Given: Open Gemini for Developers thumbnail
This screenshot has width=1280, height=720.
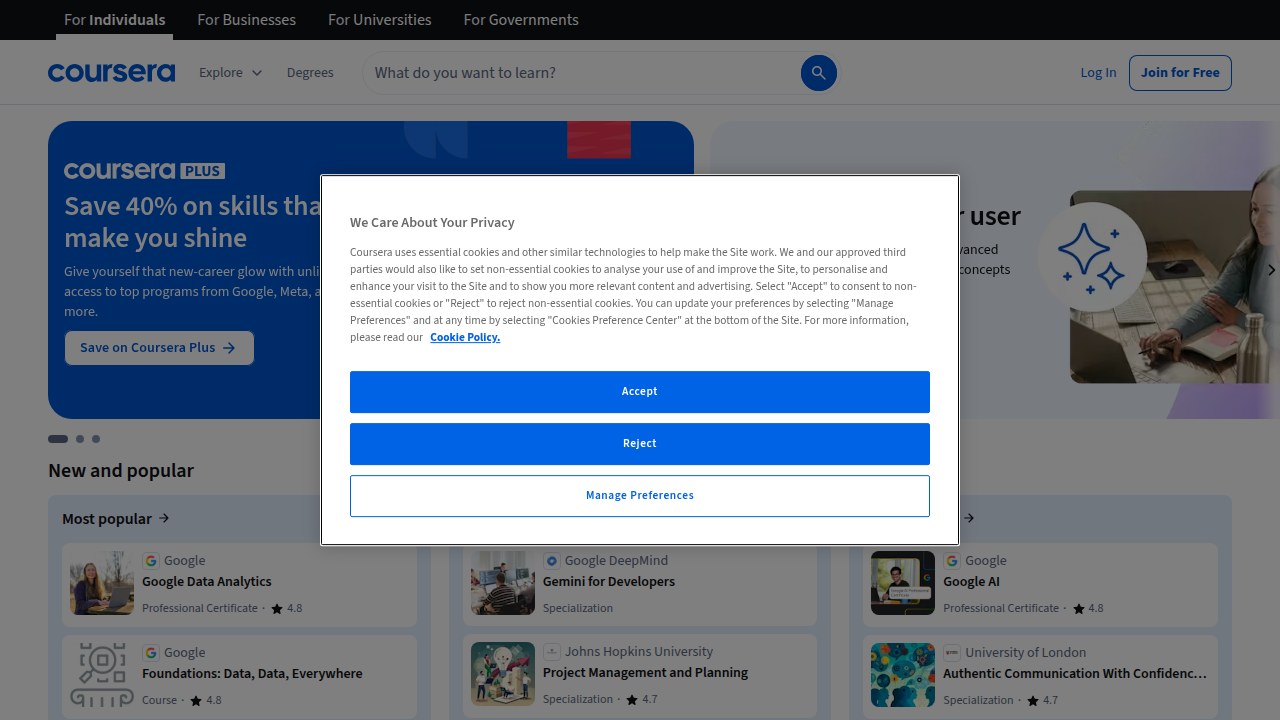Looking at the screenshot, I should [x=503, y=583].
